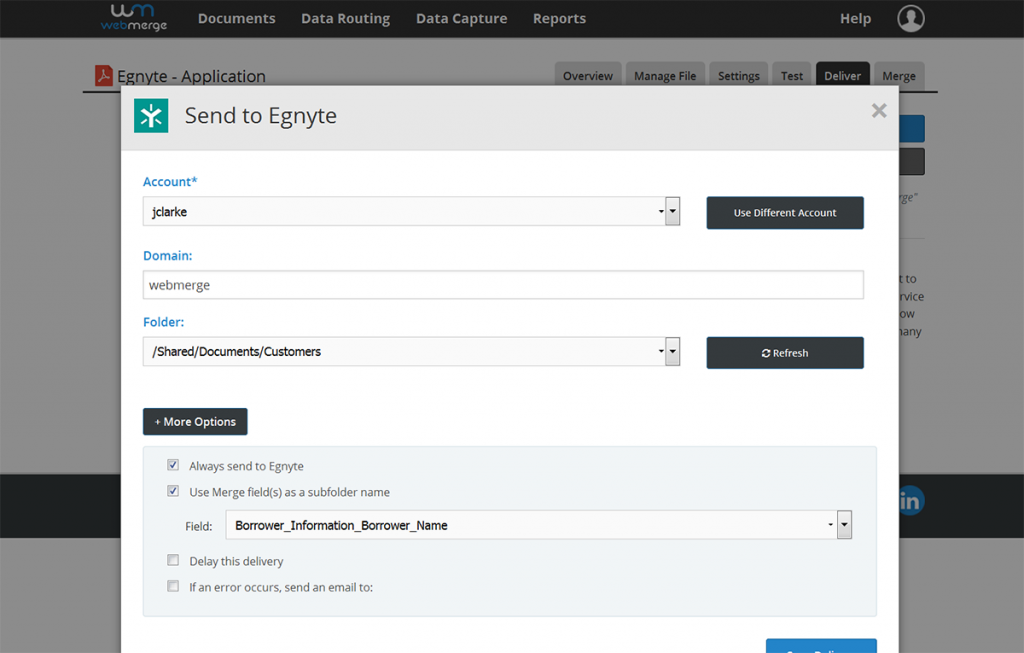Open the Field dropdown for Borrower Name
The height and width of the screenshot is (653, 1024).
(x=538, y=525)
